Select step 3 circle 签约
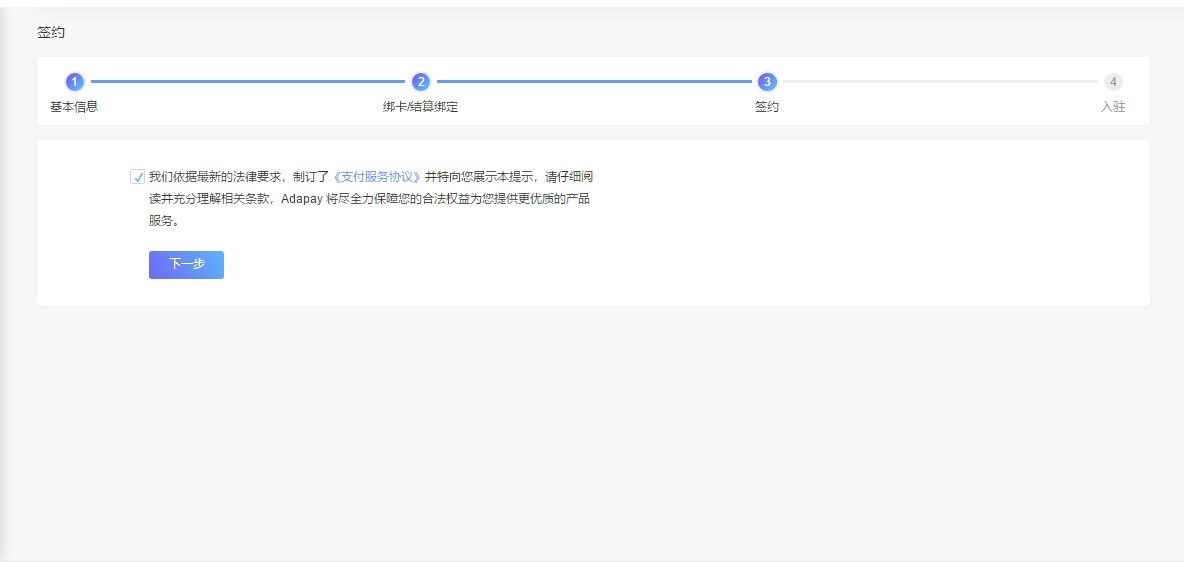Screen dimensions: 1184x562 (767, 82)
